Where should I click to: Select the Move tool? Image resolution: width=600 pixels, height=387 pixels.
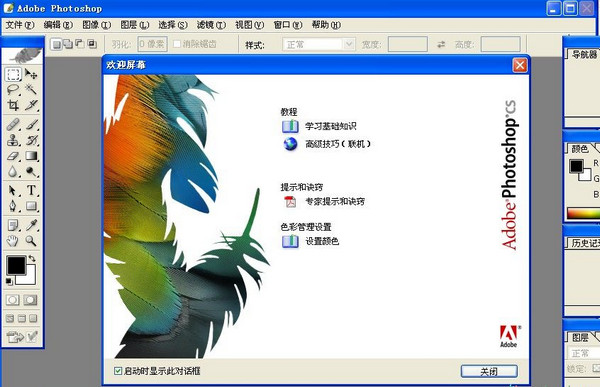pyautogui.click(x=31, y=74)
